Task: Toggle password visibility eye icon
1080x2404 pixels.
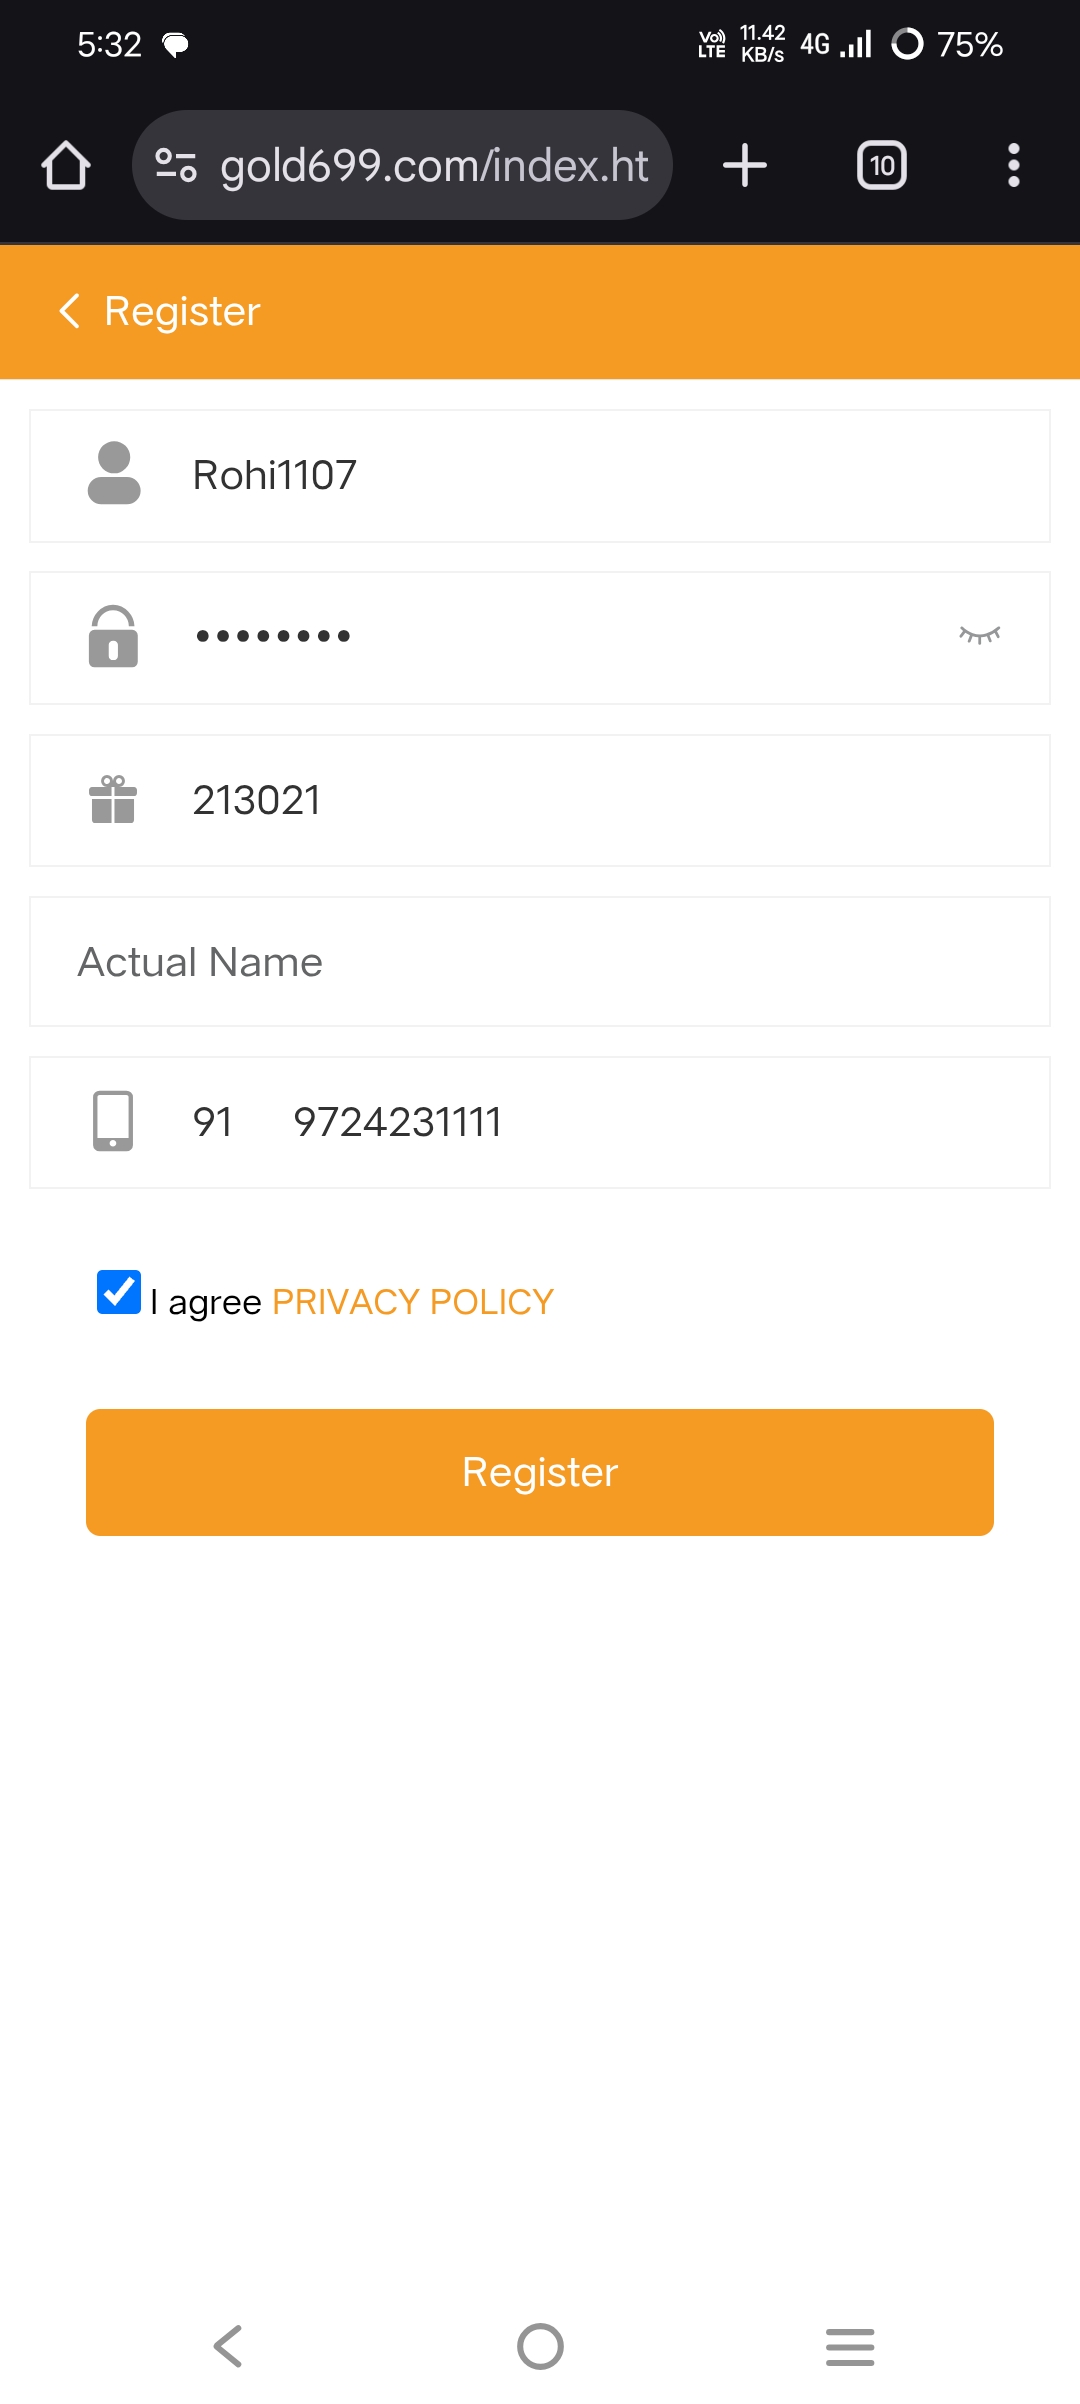Action: point(979,635)
